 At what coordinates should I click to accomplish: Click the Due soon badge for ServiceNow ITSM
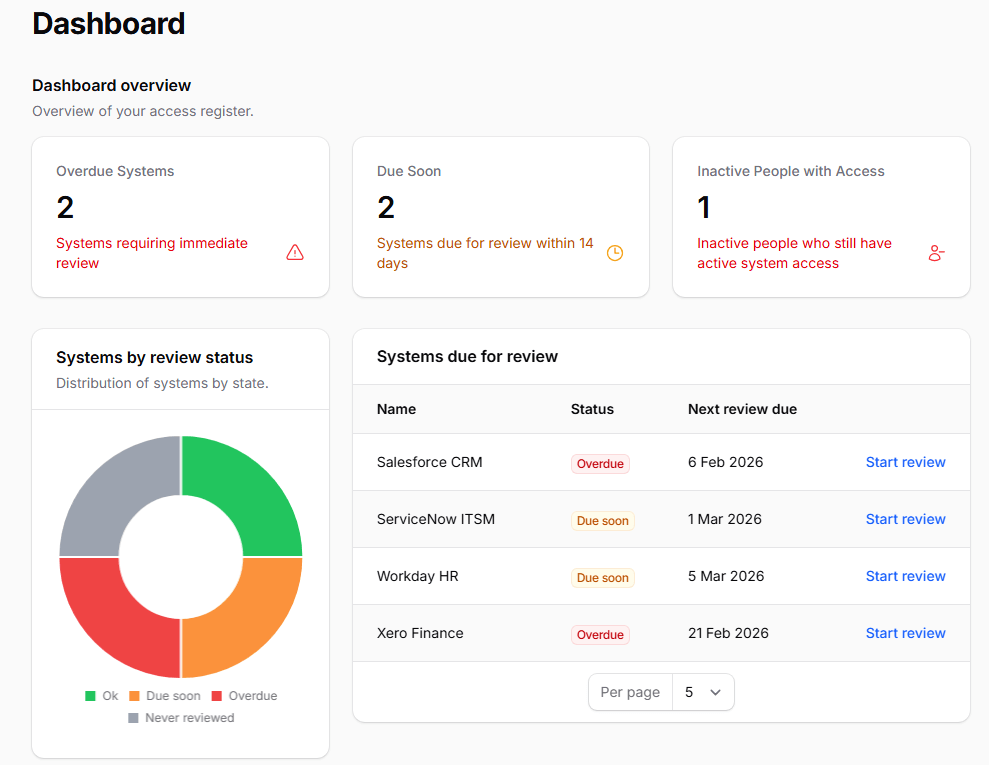point(602,520)
